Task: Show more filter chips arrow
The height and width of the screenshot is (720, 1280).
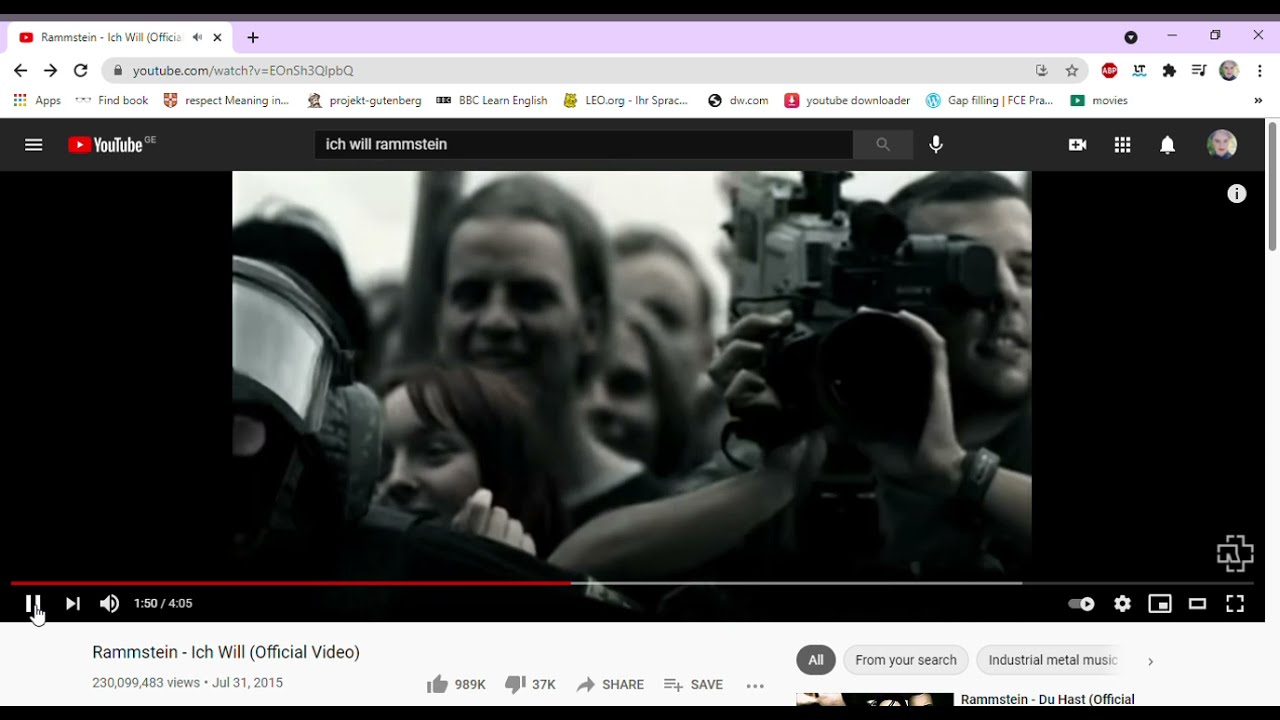Action: coord(1150,661)
